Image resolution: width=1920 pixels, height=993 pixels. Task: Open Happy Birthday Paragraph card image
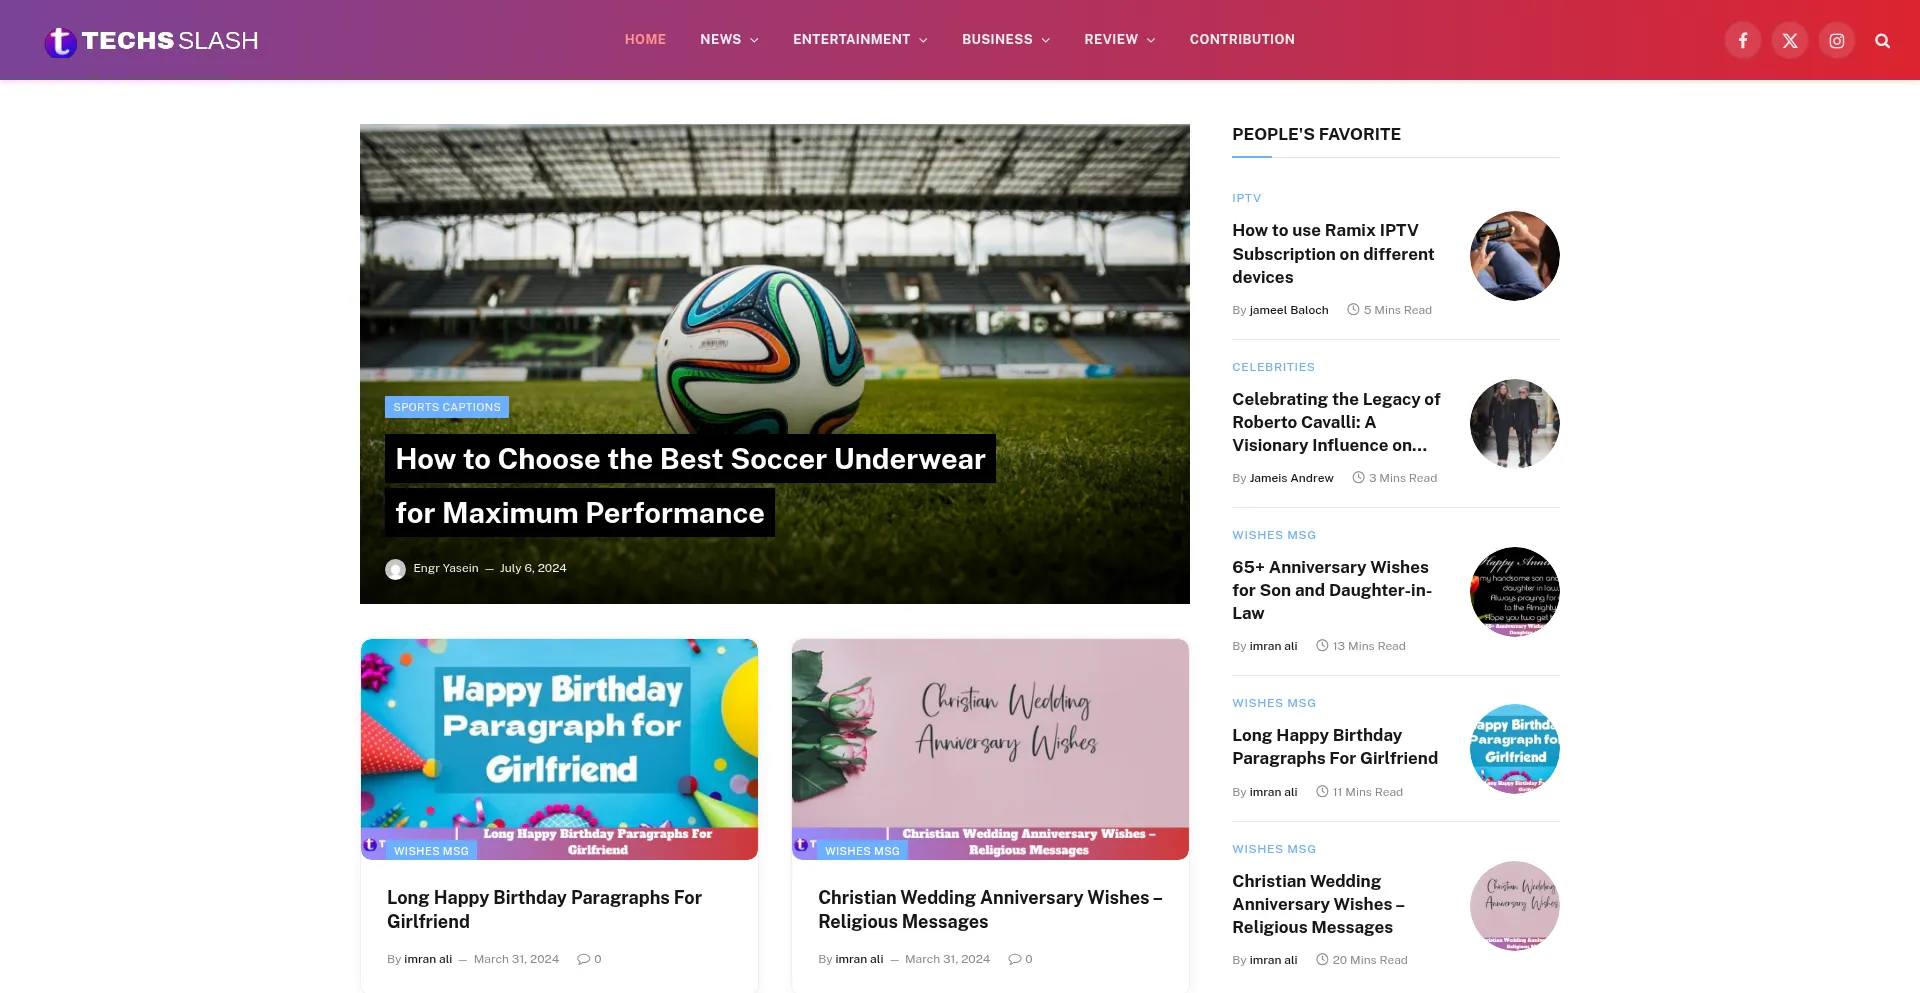point(559,749)
